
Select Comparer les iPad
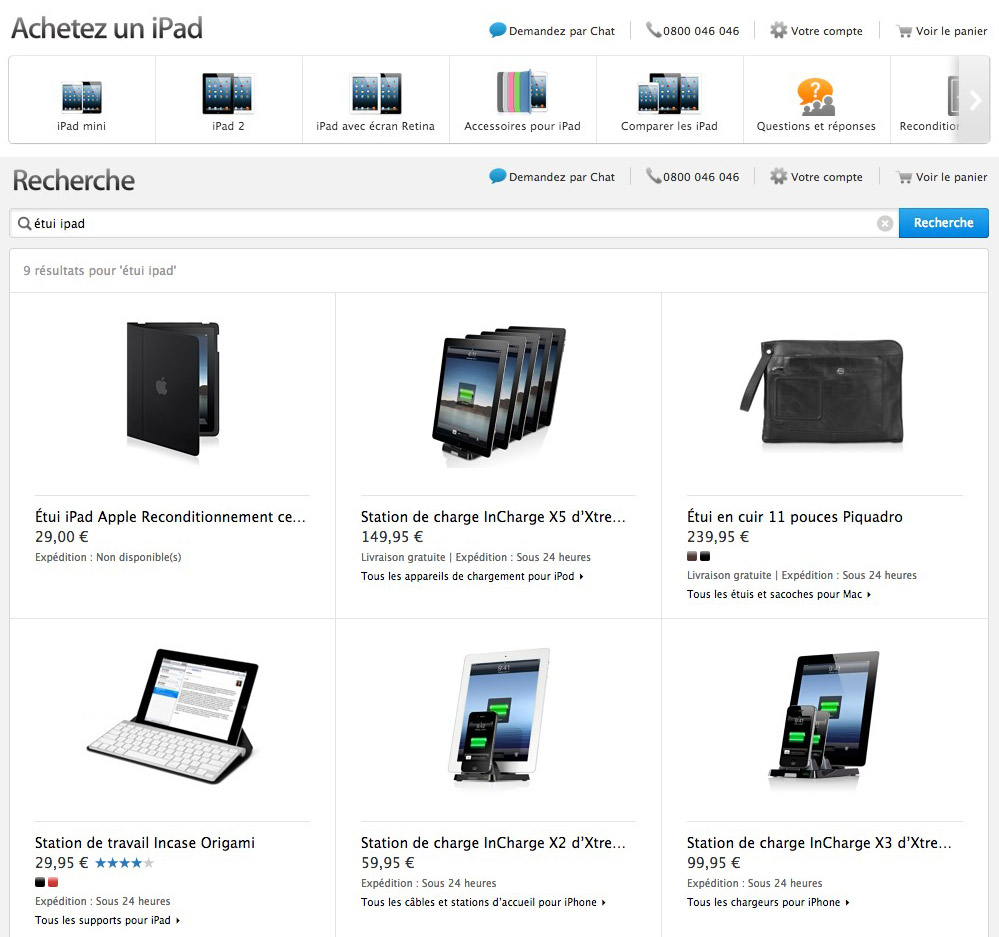click(670, 99)
